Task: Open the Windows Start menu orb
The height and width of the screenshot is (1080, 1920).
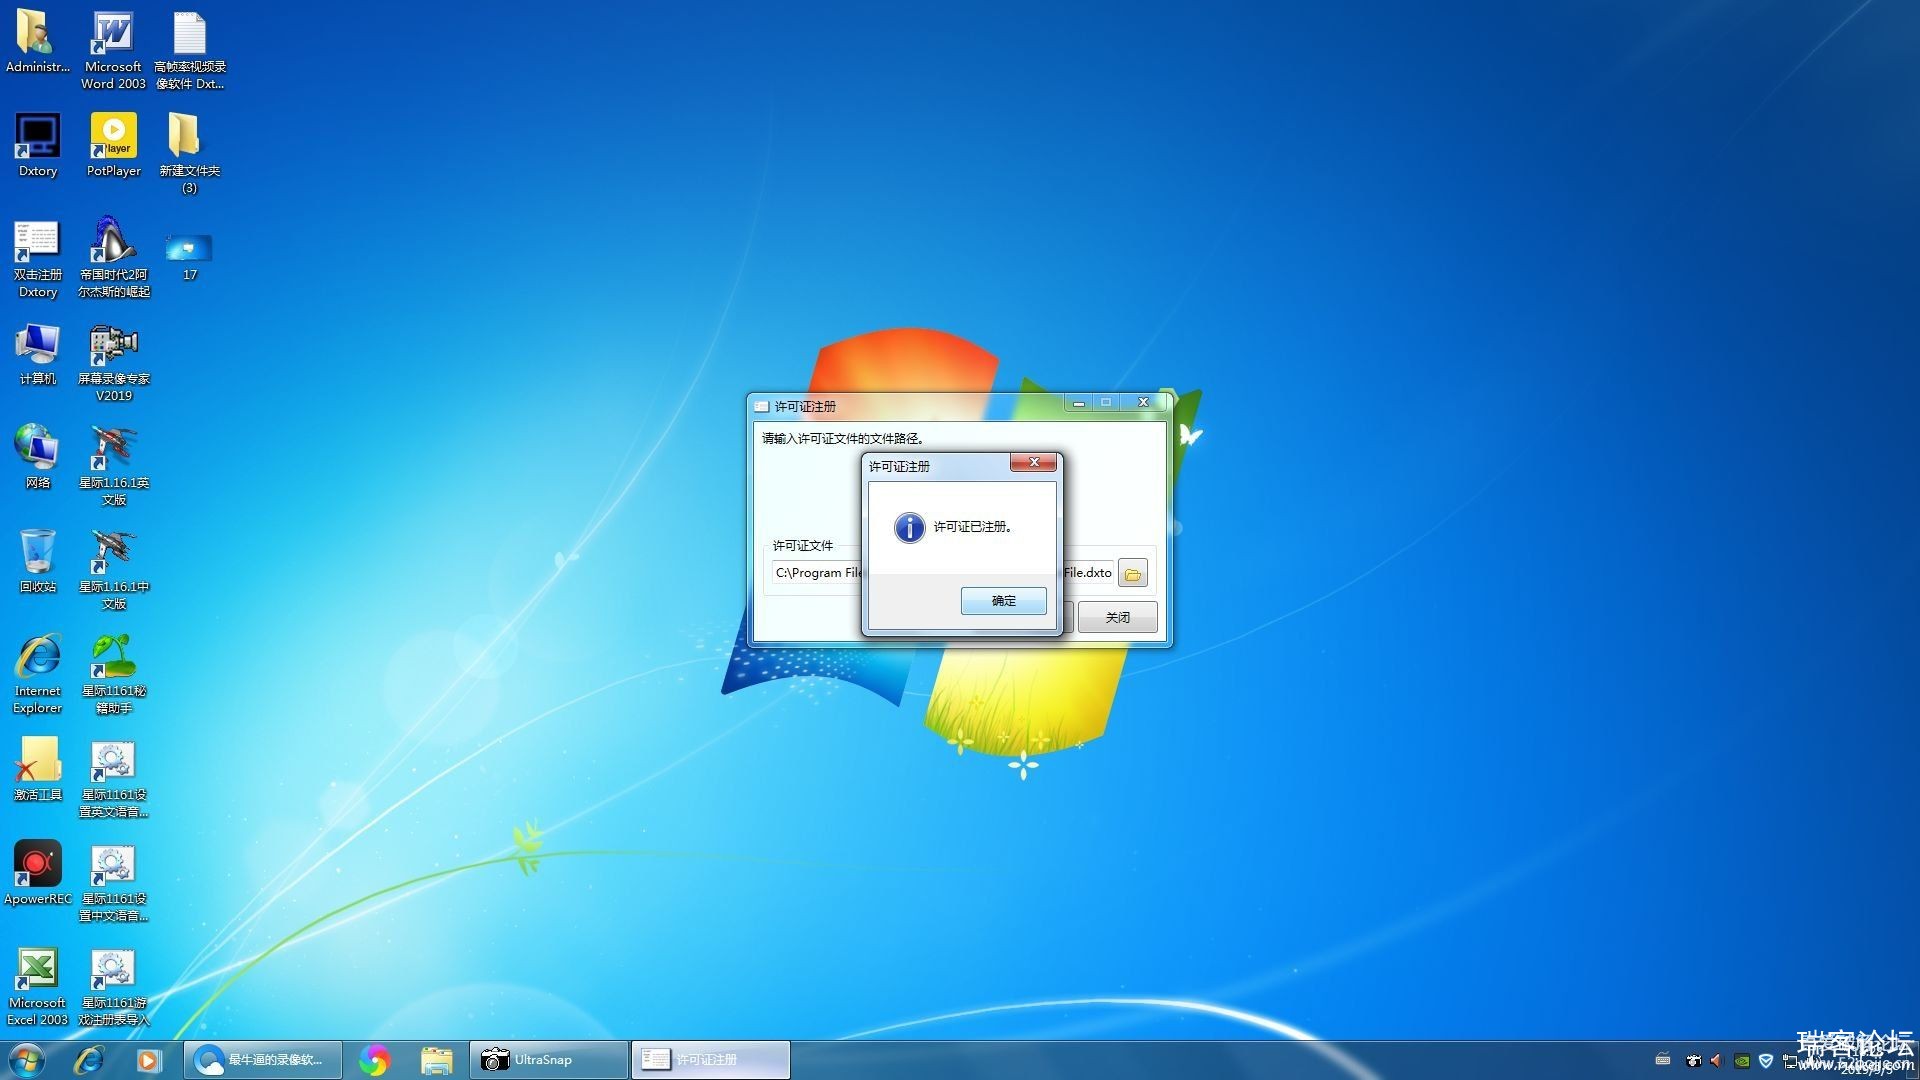Action: (26, 1060)
